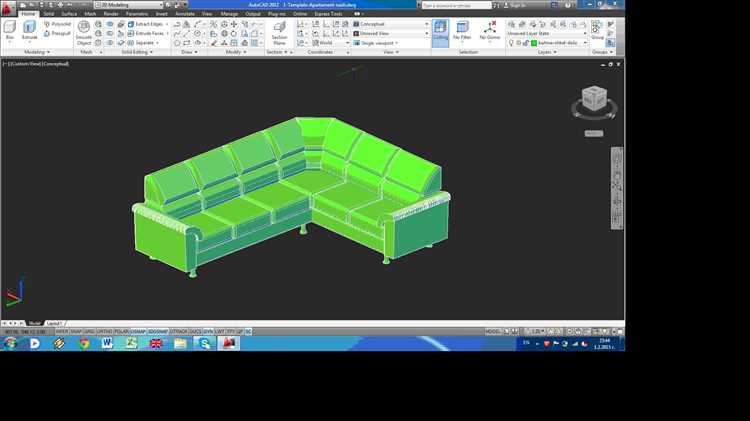Toggle SNAP mode in status bar
This screenshot has height=421, width=750.
click(75, 331)
